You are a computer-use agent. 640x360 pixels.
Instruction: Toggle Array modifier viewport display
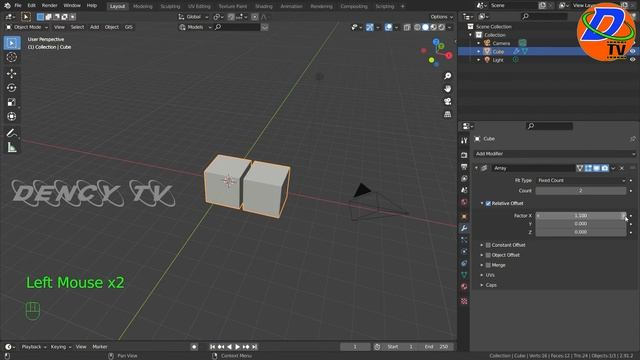point(596,168)
